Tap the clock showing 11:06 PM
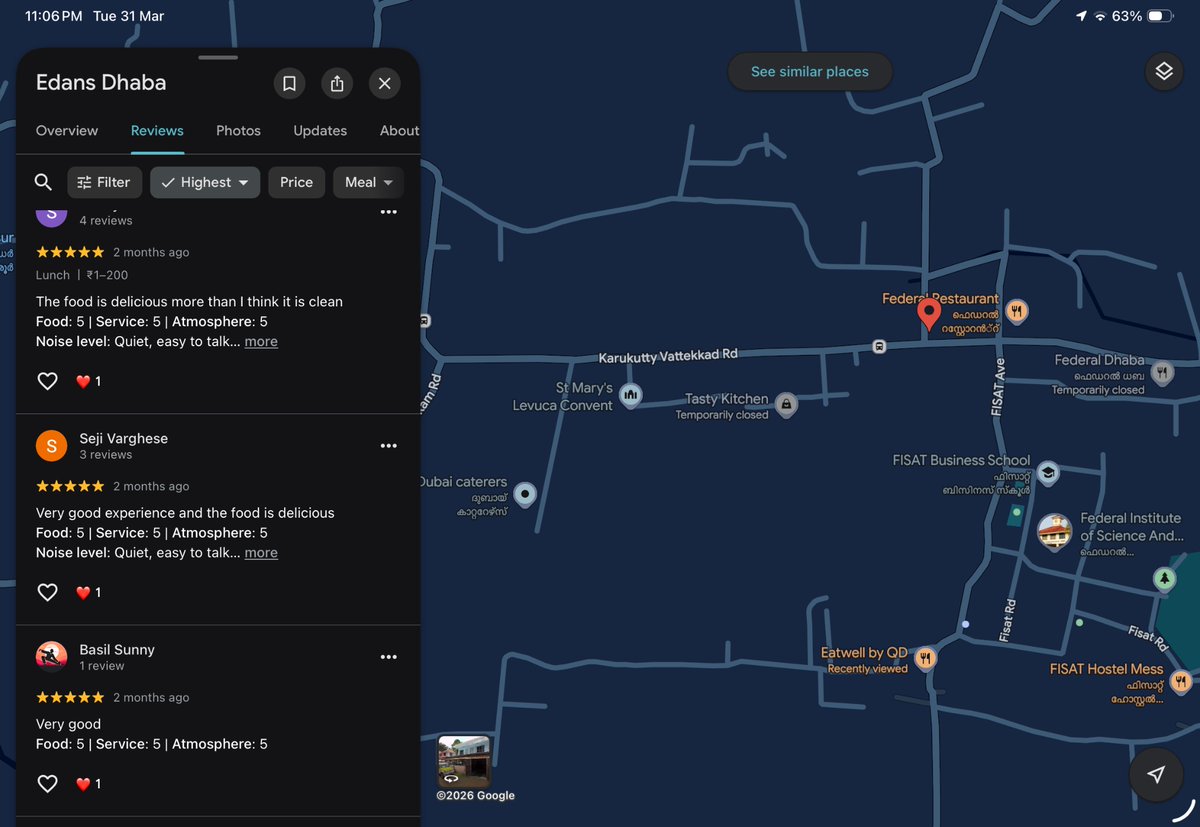 tap(53, 16)
